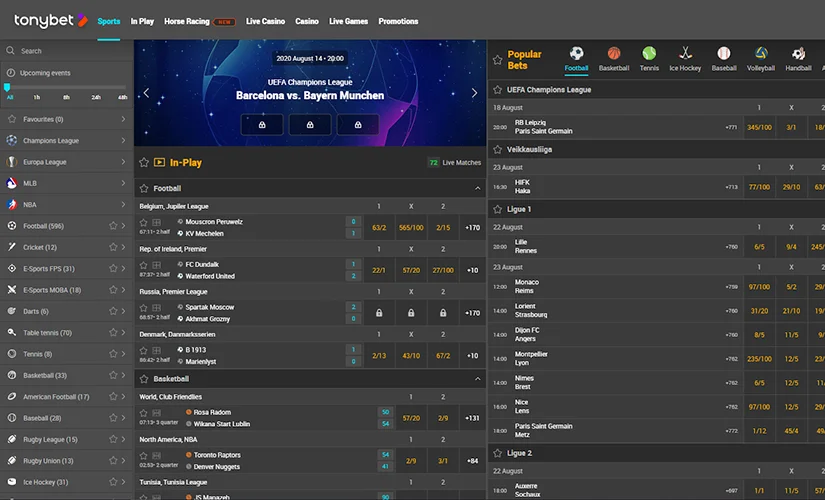Open stats icon for Mouscron Peruwelz match
Screen dimensions: 825x500
pos(156,223)
